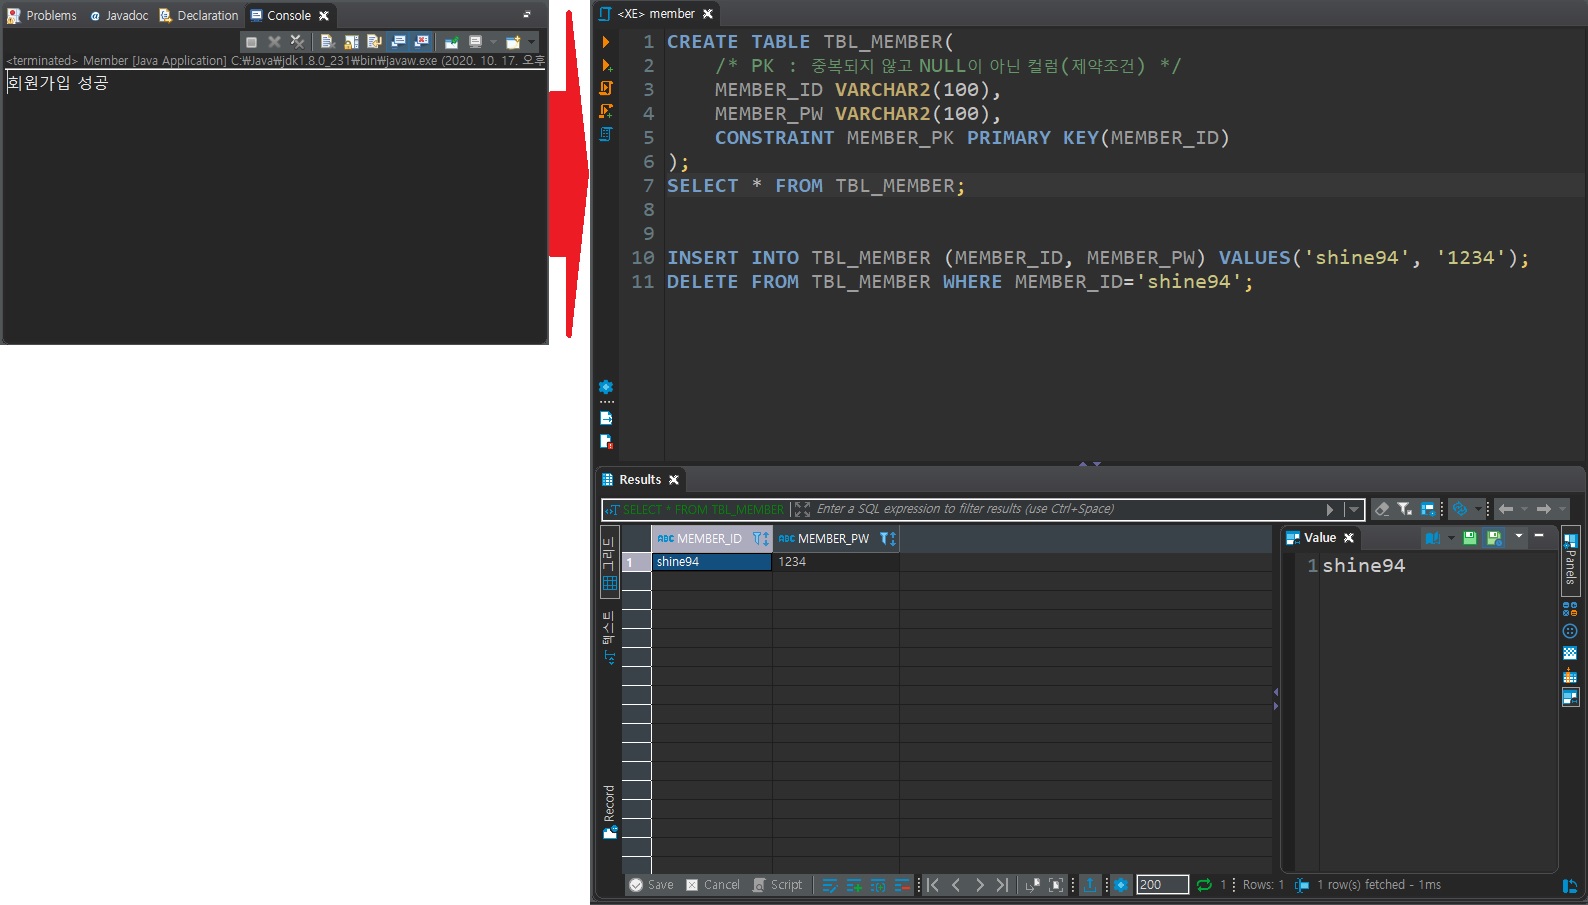Image resolution: width=1588 pixels, height=905 pixels.
Task: Switch to text view (텍스트) side tab
Action: click(x=609, y=637)
